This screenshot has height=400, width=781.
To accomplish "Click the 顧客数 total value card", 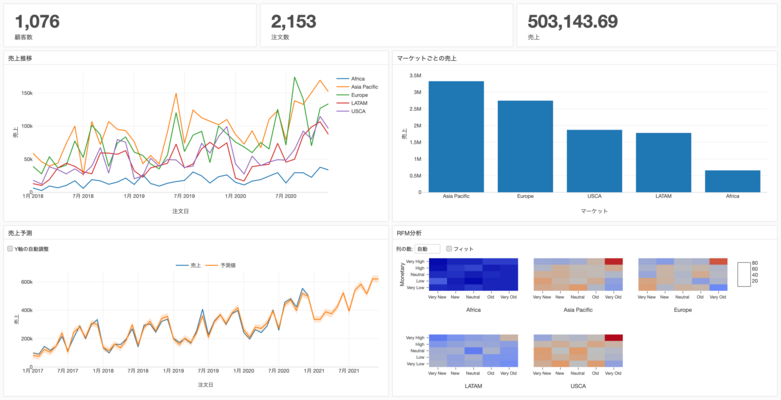I will (128, 24).
